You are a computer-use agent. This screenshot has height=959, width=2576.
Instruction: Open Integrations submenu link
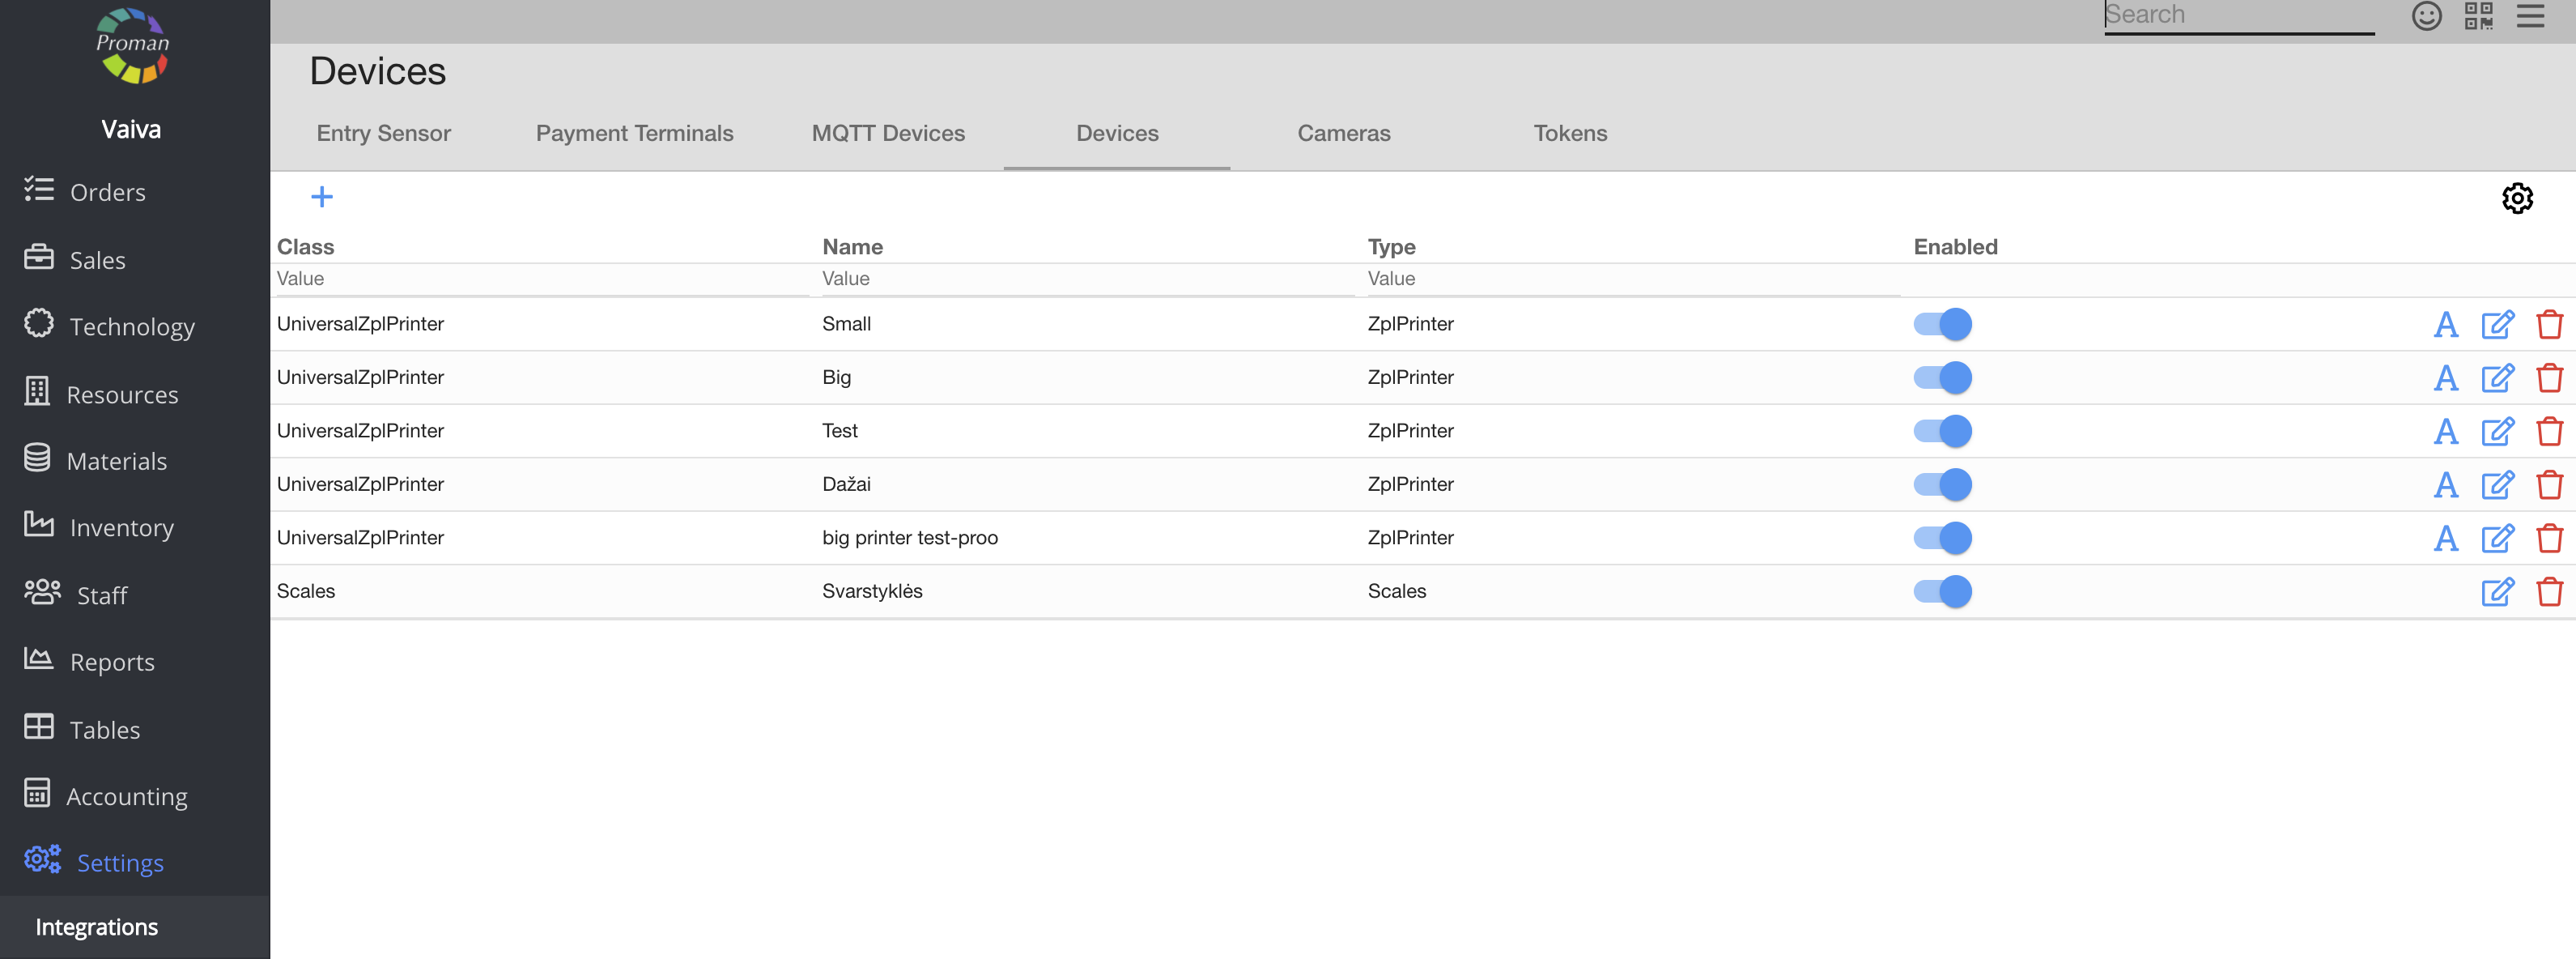[97, 927]
